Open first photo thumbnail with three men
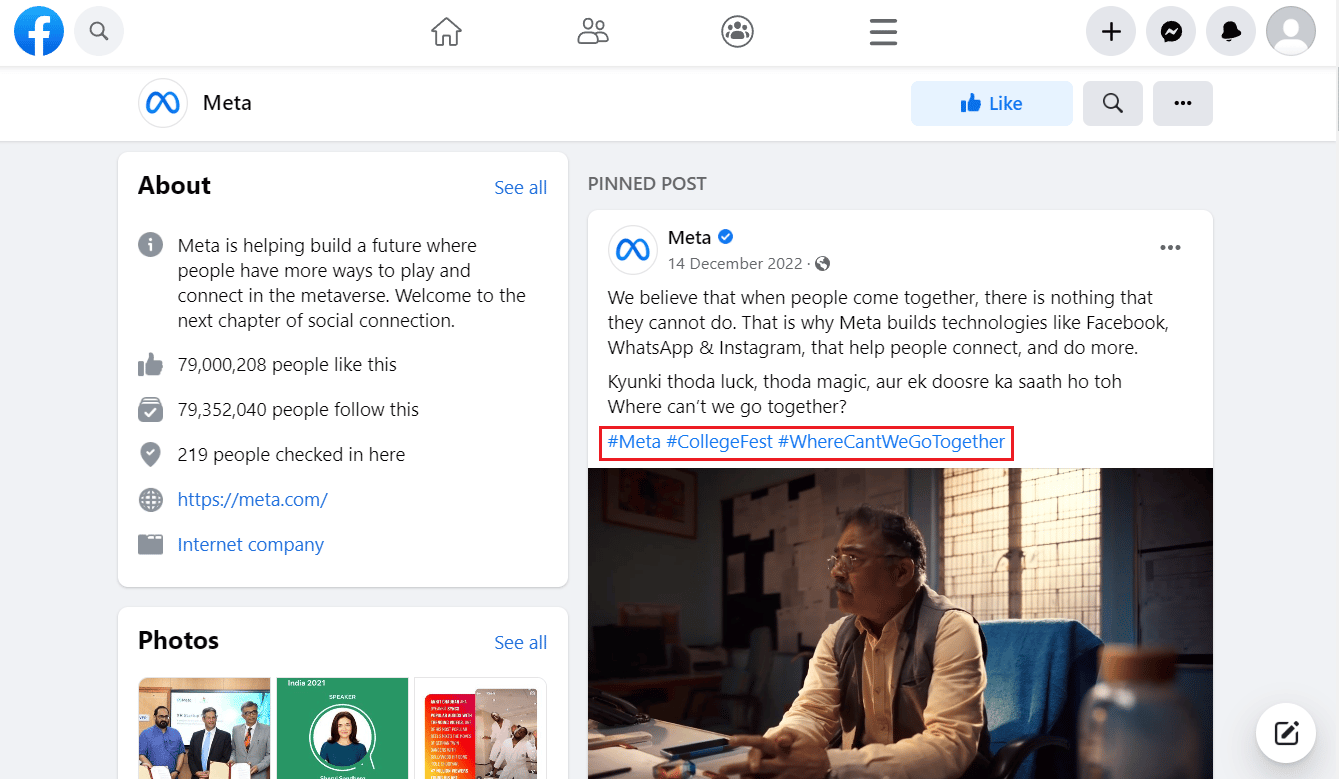 pyautogui.click(x=204, y=728)
